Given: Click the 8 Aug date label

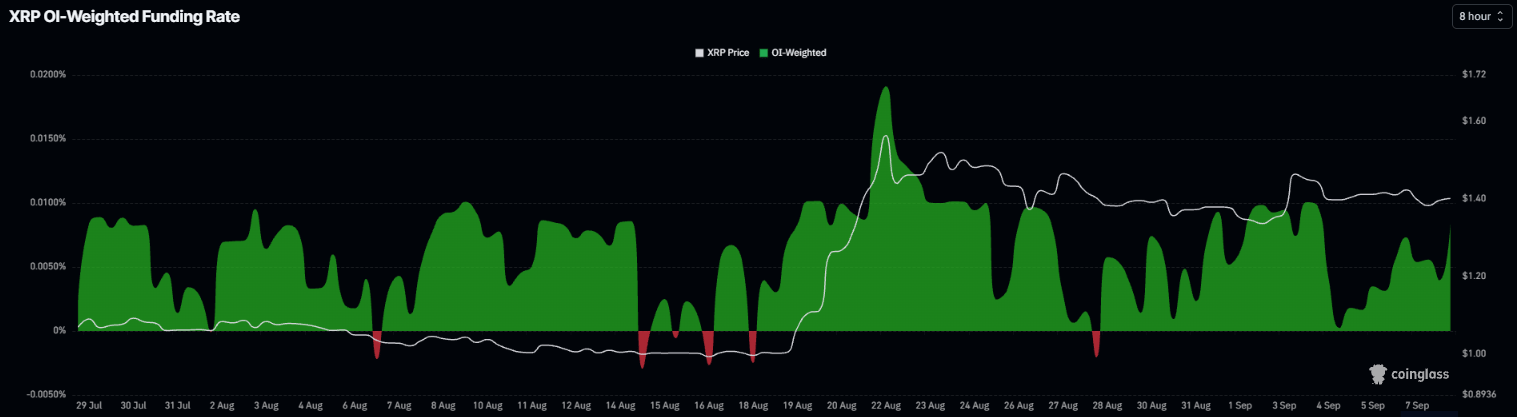Looking at the screenshot, I should click(x=442, y=407).
